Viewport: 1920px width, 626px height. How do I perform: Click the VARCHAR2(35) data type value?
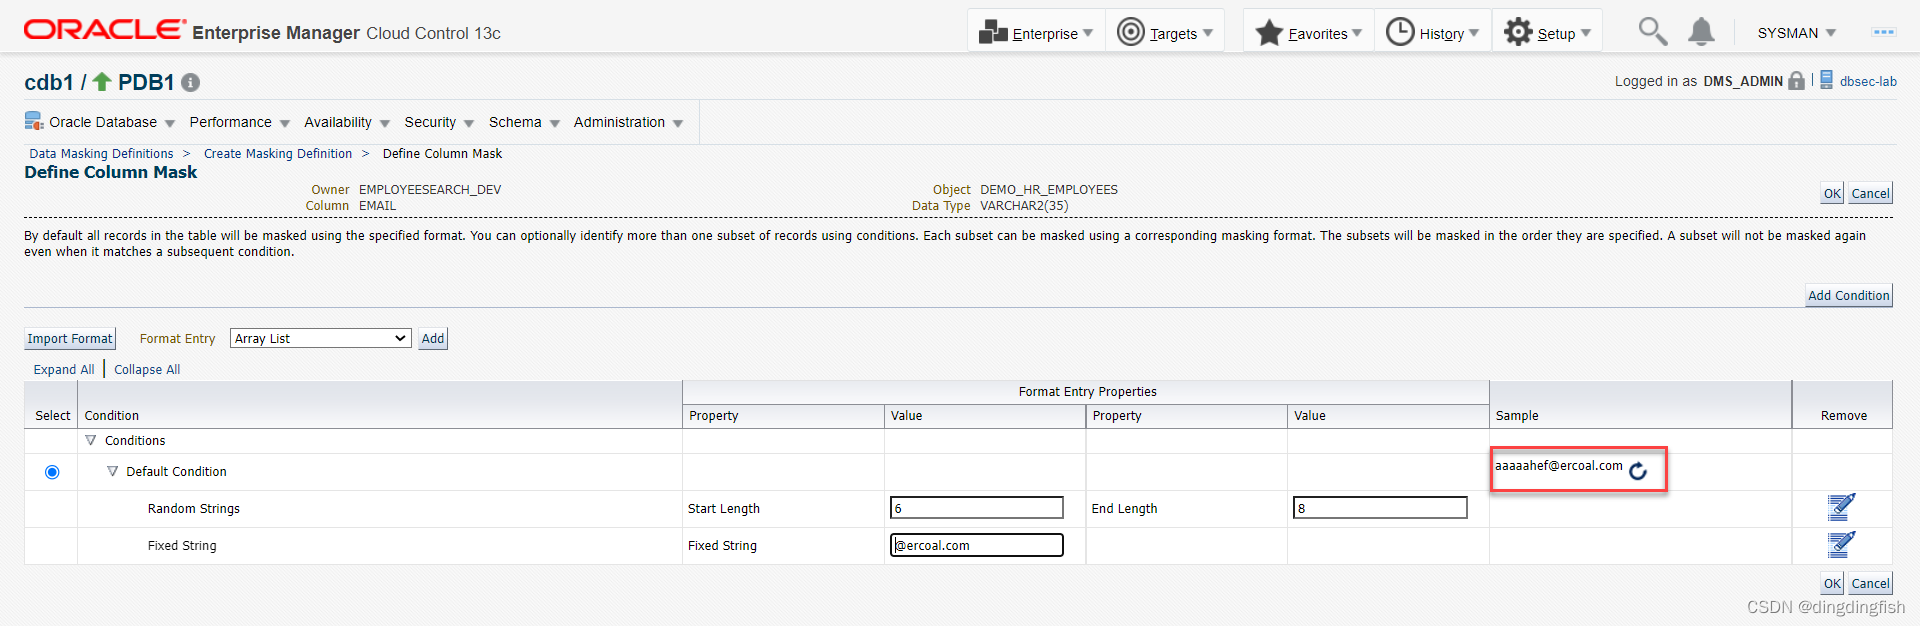(x=1024, y=206)
